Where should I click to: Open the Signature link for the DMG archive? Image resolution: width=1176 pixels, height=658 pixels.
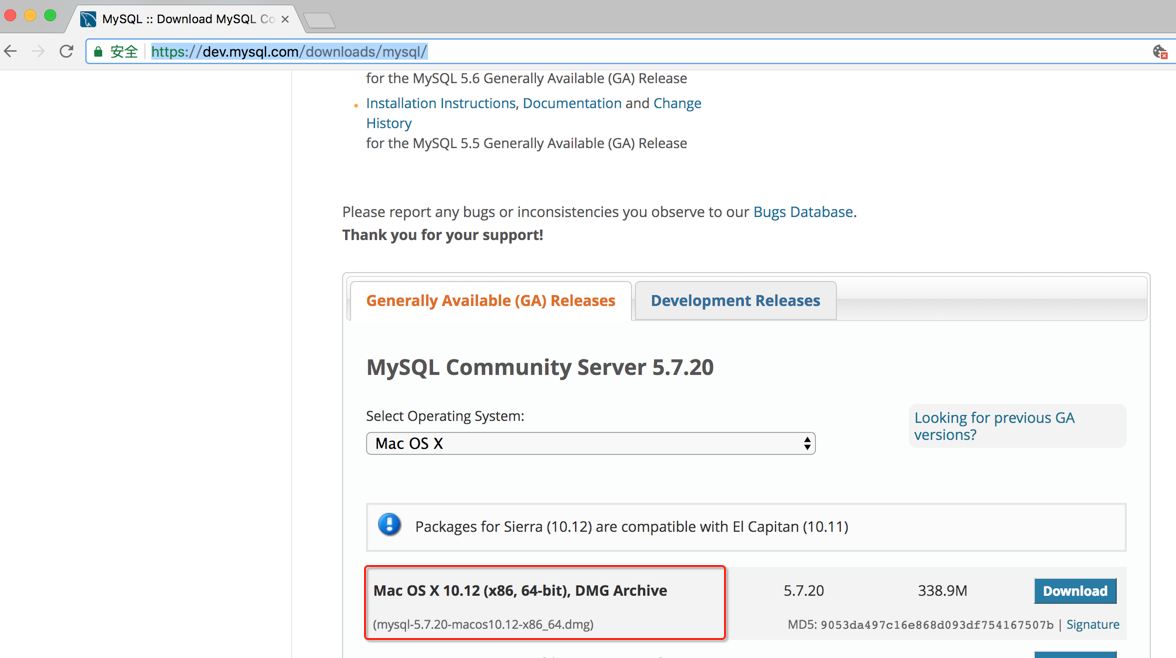[1093, 624]
